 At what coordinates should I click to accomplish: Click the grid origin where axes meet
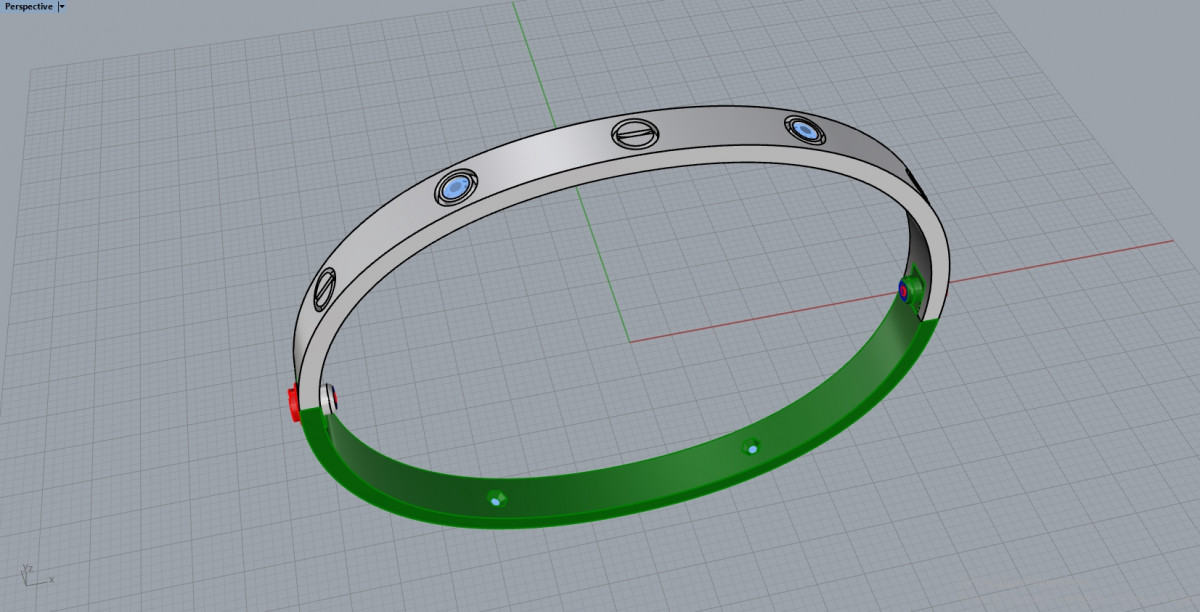click(629, 341)
